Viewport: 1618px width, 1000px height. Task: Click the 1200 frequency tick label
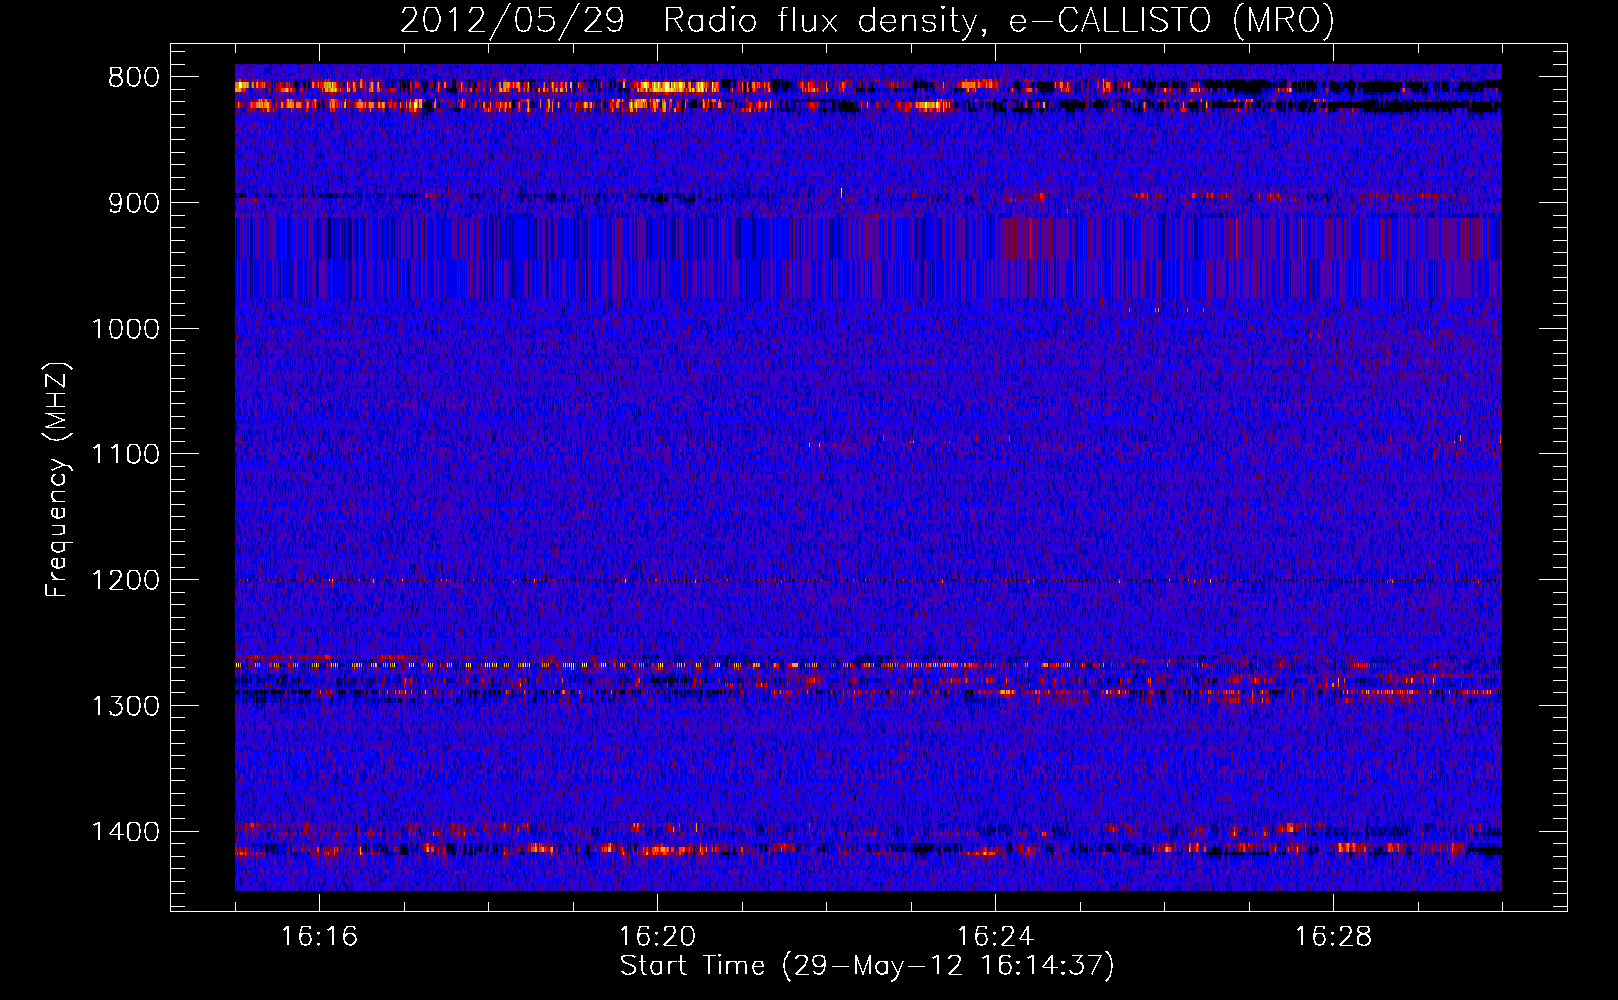point(126,580)
